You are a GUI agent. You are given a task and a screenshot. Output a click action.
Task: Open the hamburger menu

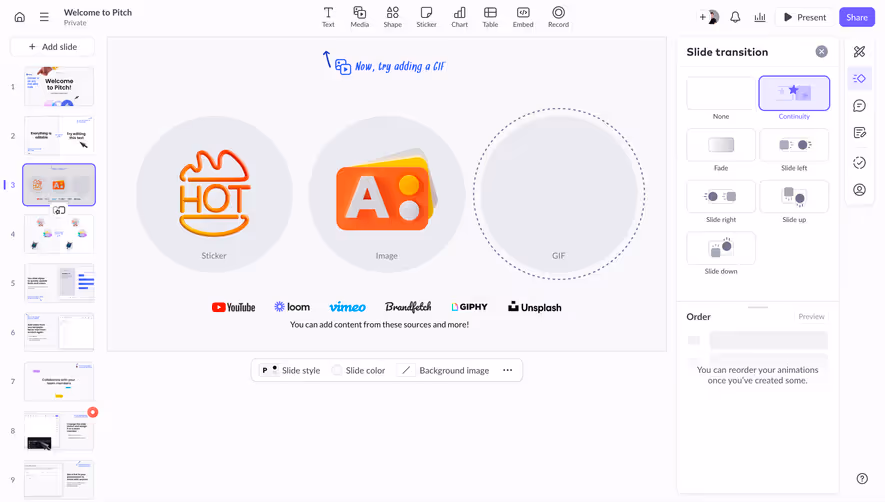tap(44, 17)
